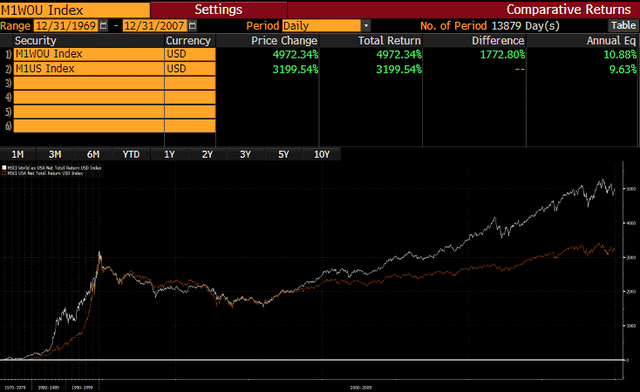Click the No. of Period 13879 Day(s) value
Viewport: 640px width, 392px height.
pos(525,26)
